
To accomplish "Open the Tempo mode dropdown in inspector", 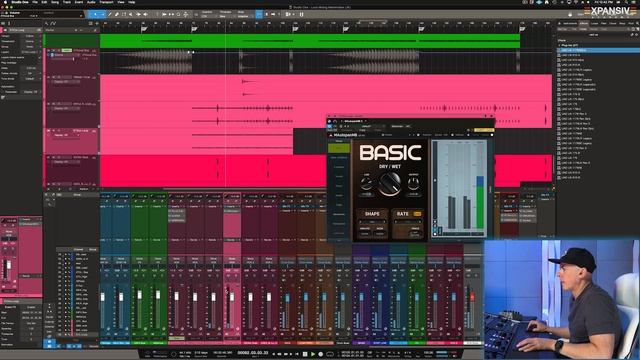I will [x=30, y=36].
